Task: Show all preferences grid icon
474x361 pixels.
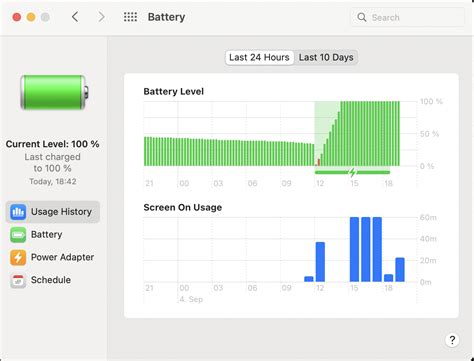Action: click(x=130, y=17)
